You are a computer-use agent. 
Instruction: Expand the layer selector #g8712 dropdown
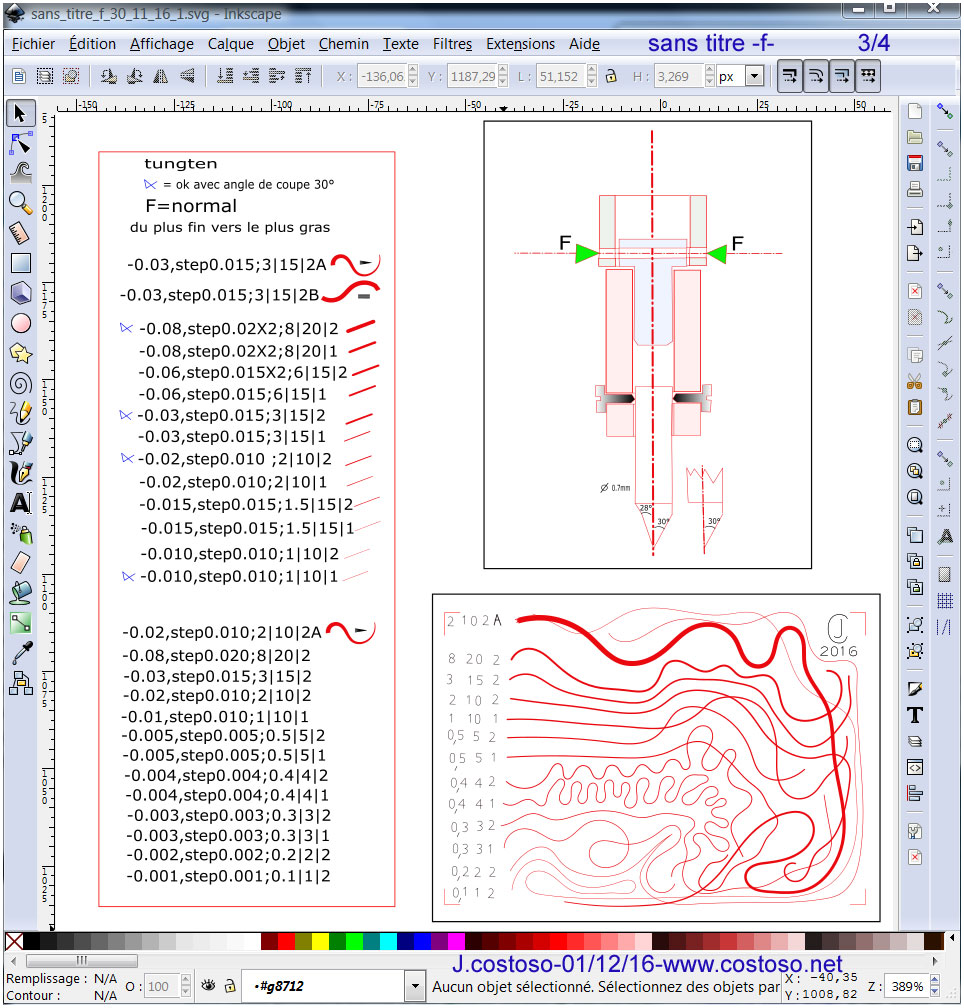(x=416, y=986)
